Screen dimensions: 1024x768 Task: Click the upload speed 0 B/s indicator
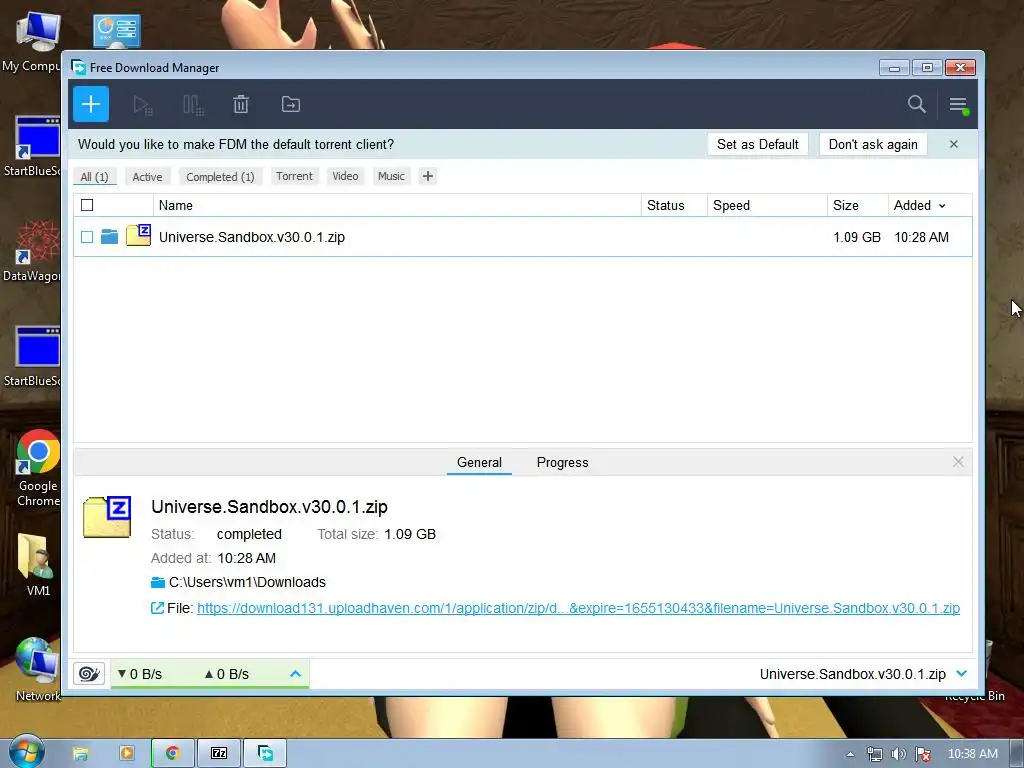(x=227, y=674)
